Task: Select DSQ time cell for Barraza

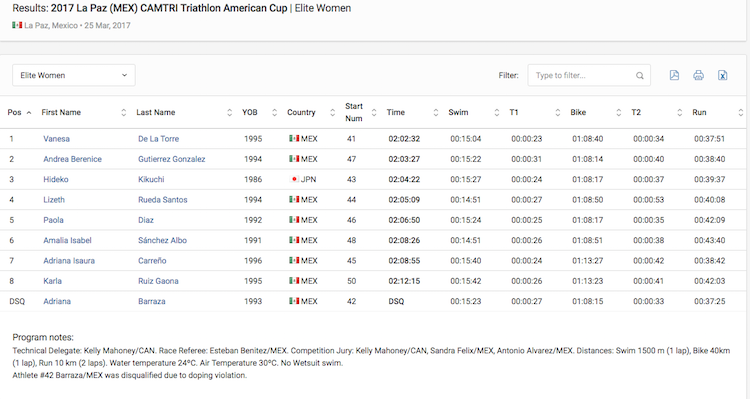Action: [x=396, y=301]
